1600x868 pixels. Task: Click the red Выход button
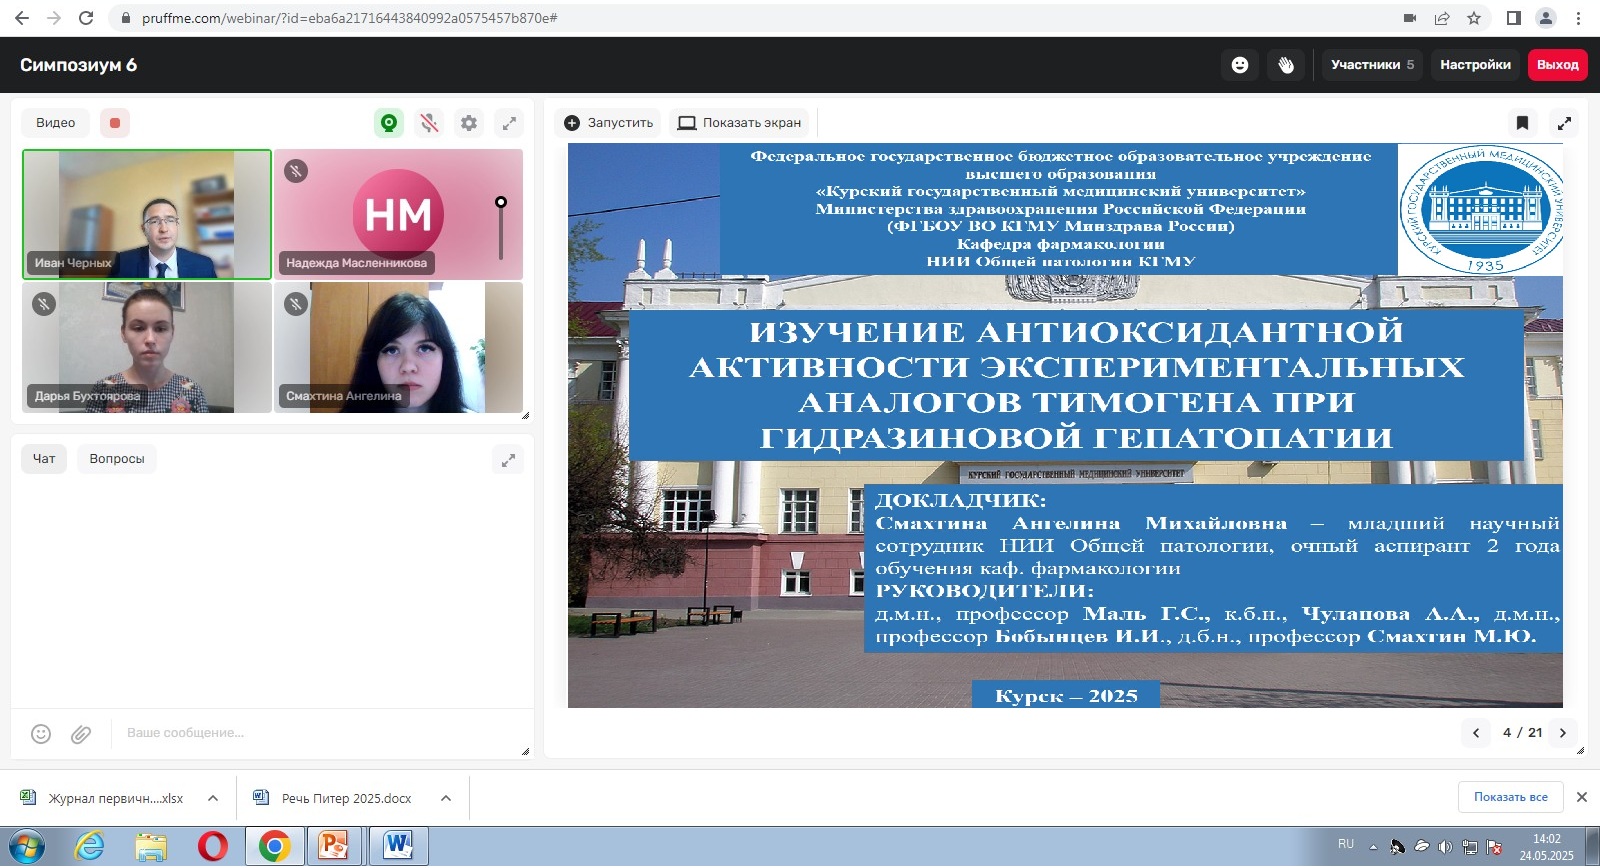pos(1557,65)
